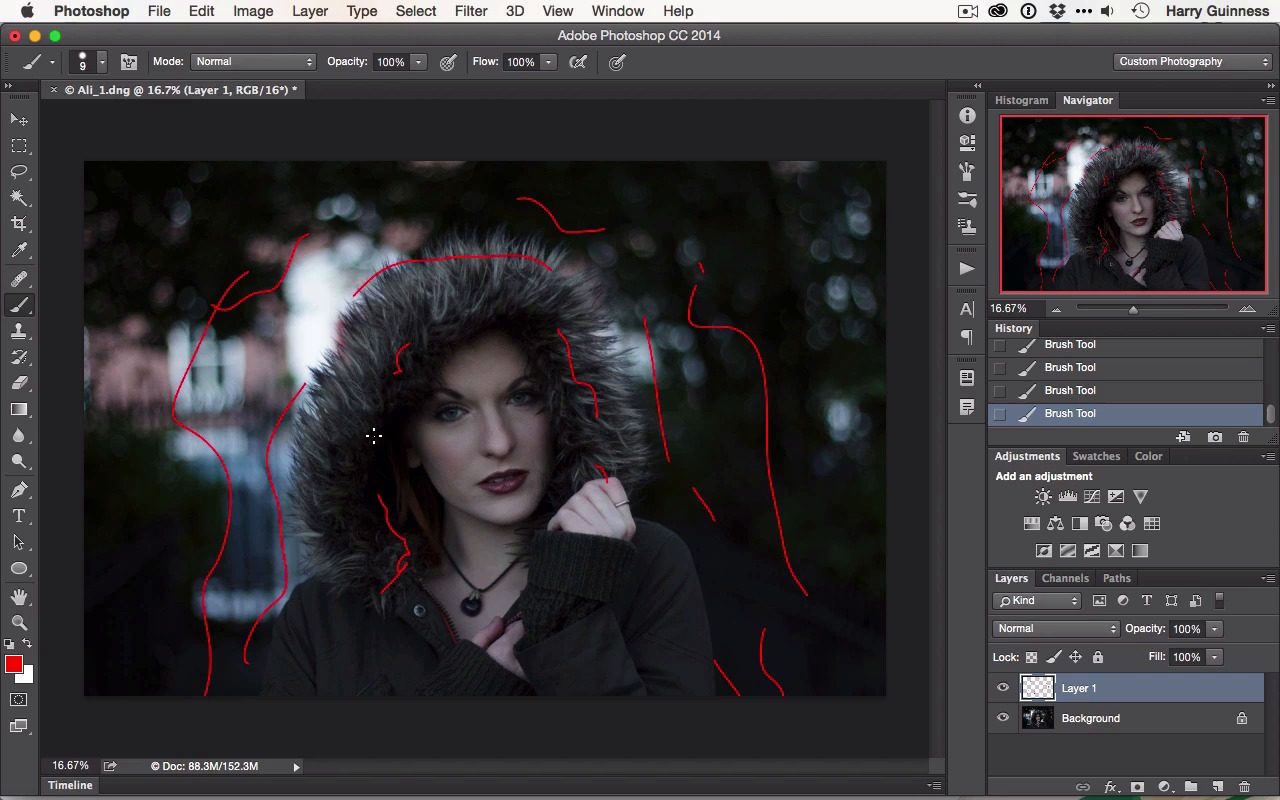The width and height of the screenshot is (1280, 800).
Task: Select the Clone Stamp tool
Action: click(x=19, y=331)
